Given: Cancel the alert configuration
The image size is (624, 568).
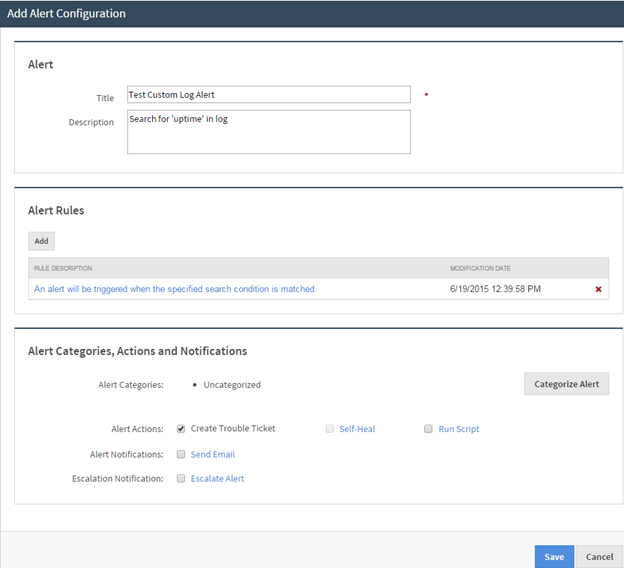Looking at the screenshot, I should 599,556.
